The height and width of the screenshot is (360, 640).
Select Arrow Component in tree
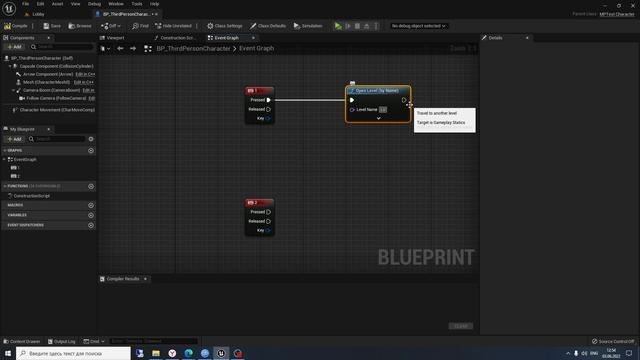click(48, 74)
